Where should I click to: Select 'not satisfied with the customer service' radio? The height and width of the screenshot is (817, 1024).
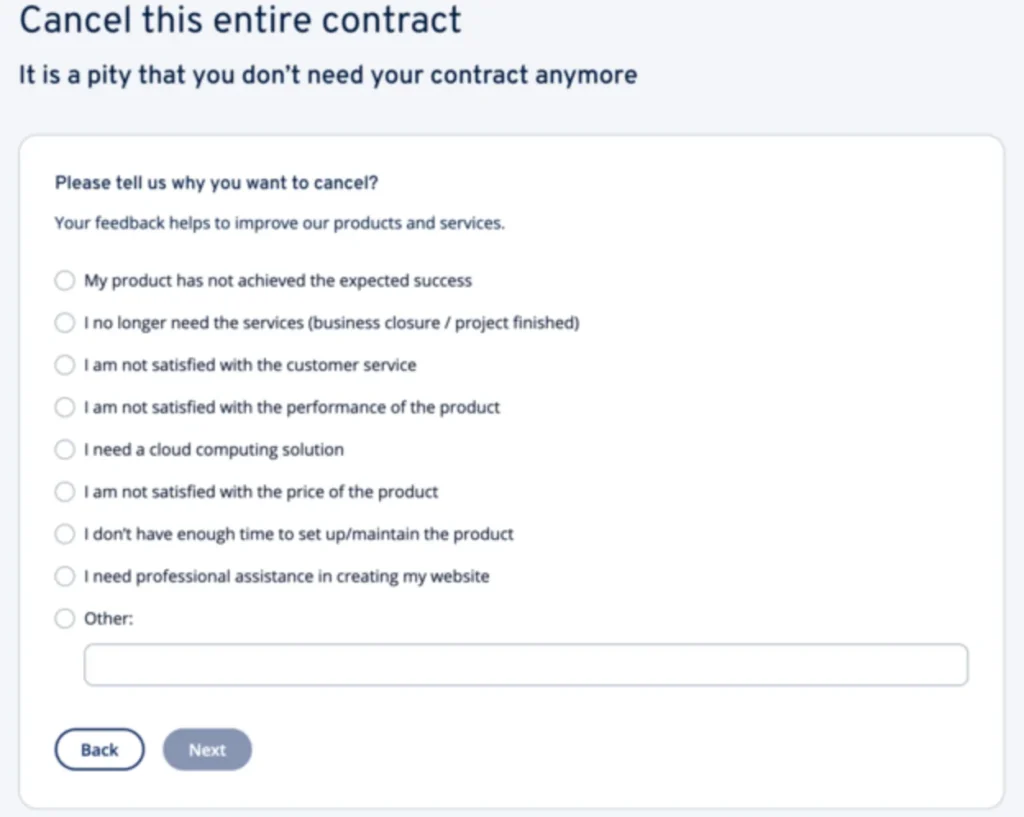point(65,365)
